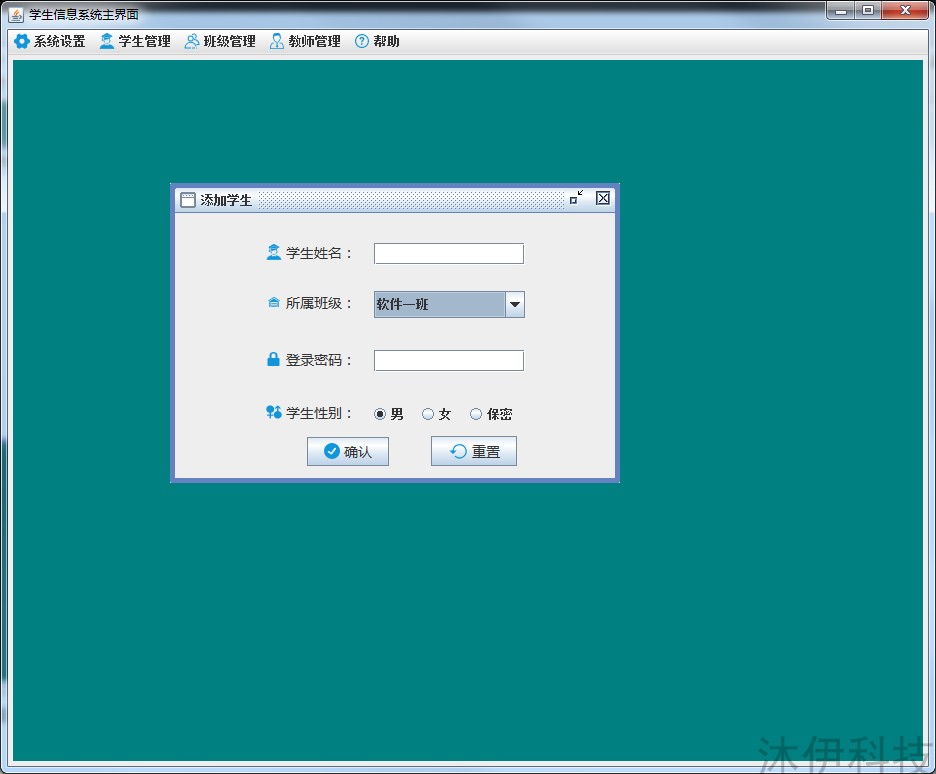Minimize the 添加学生 internal dialog
The height and width of the screenshot is (774, 936).
point(576,198)
